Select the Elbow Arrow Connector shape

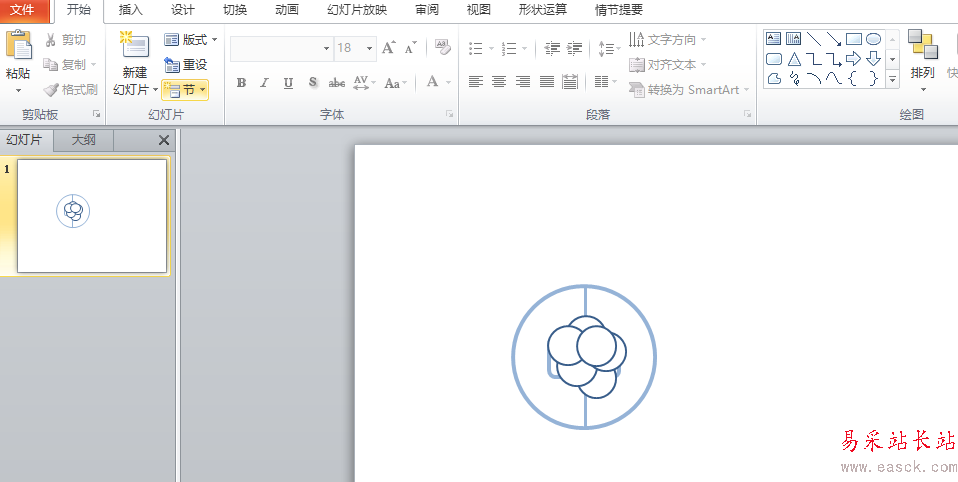coord(833,59)
